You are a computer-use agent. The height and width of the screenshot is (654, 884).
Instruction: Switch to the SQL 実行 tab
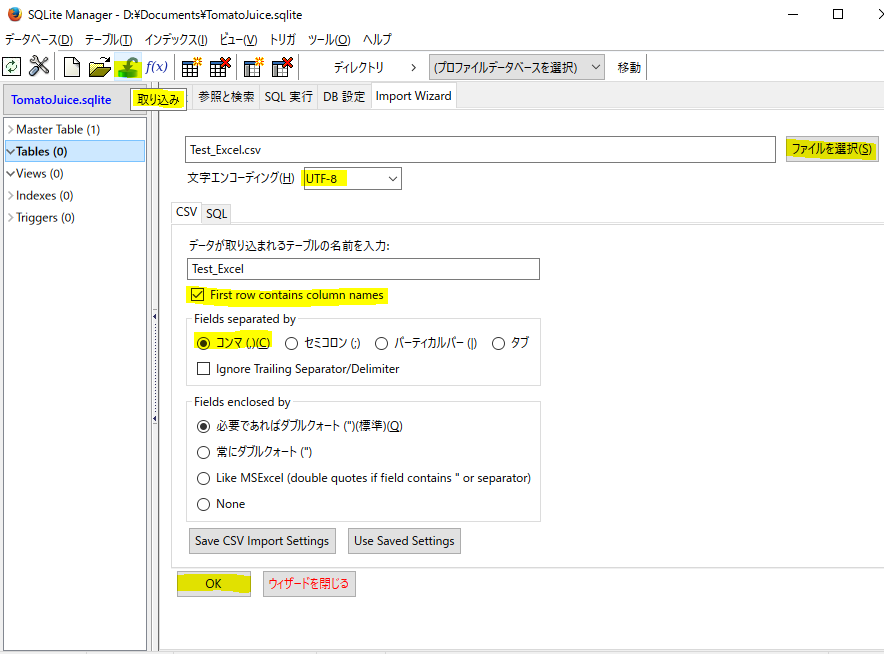pos(288,97)
